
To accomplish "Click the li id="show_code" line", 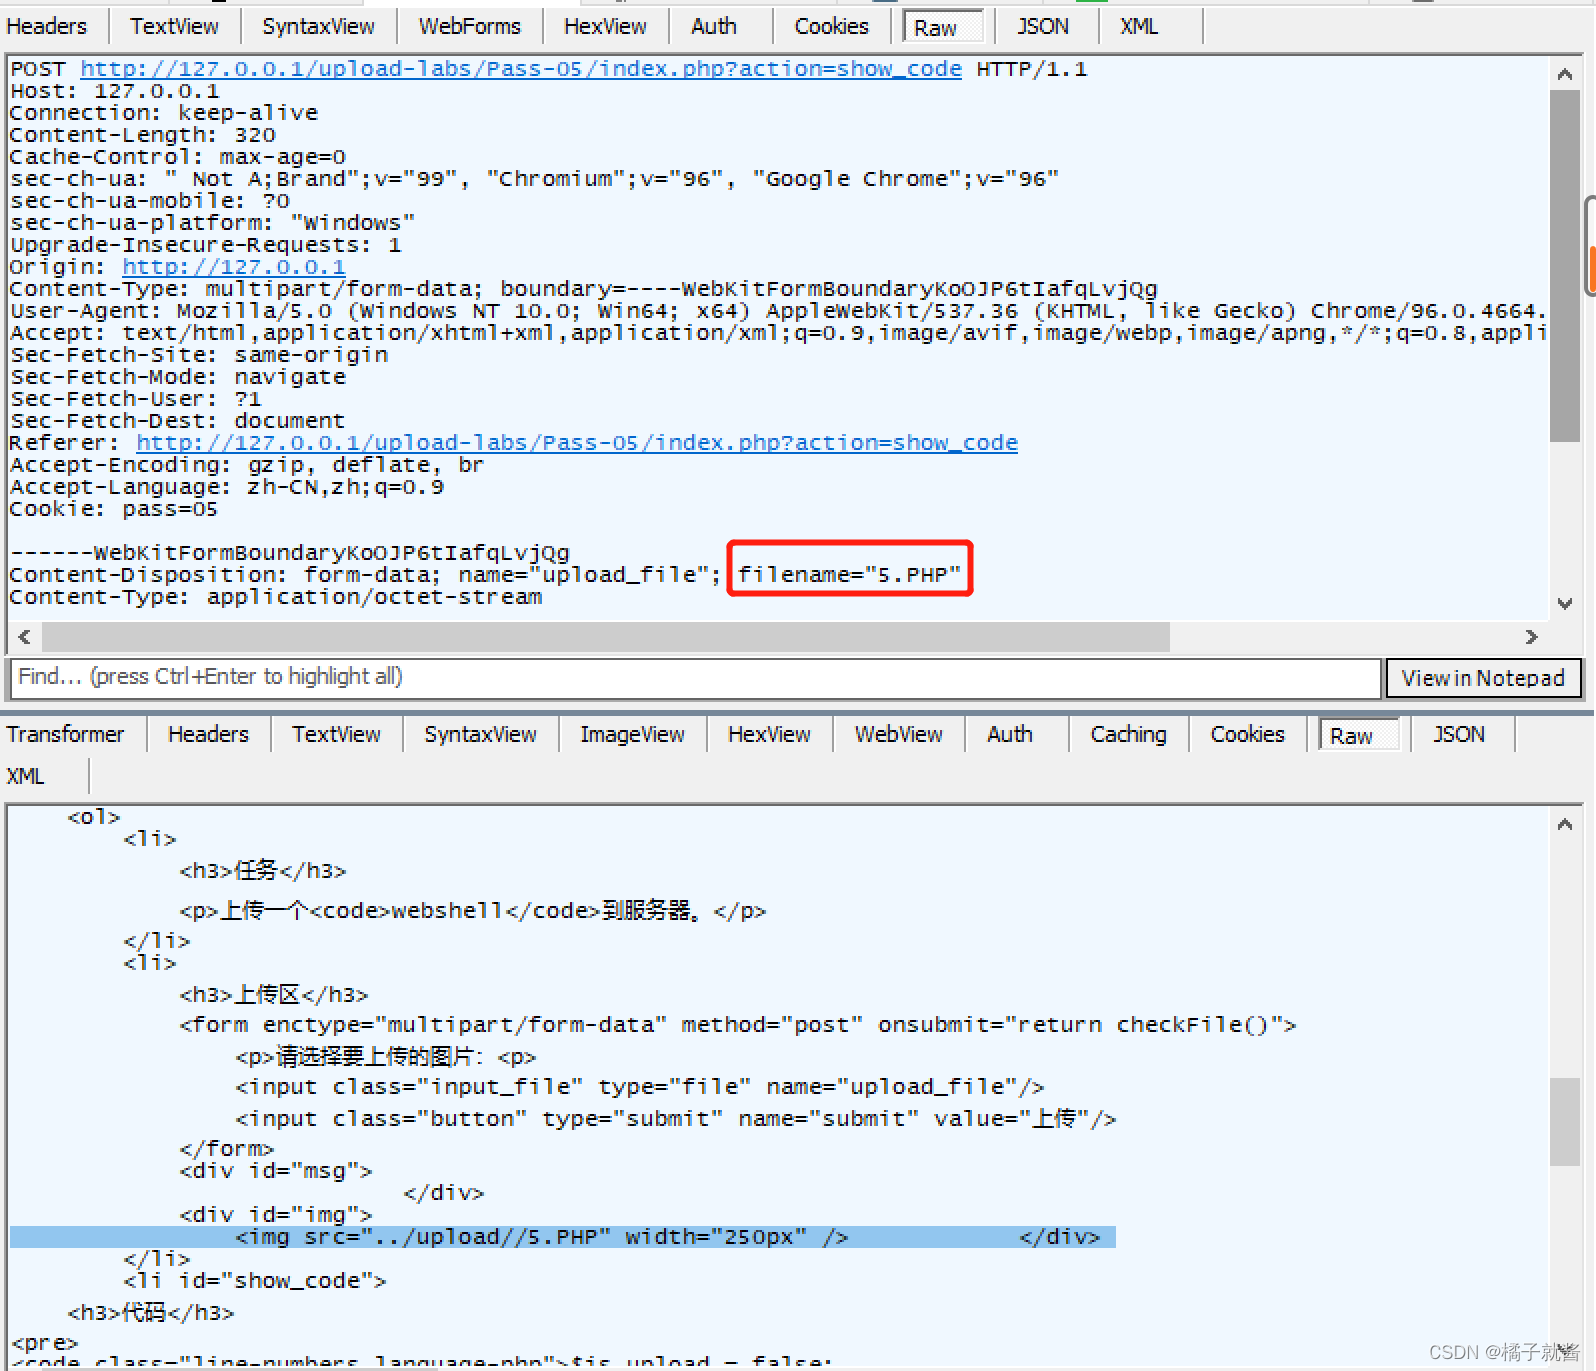I will [255, 1281].
